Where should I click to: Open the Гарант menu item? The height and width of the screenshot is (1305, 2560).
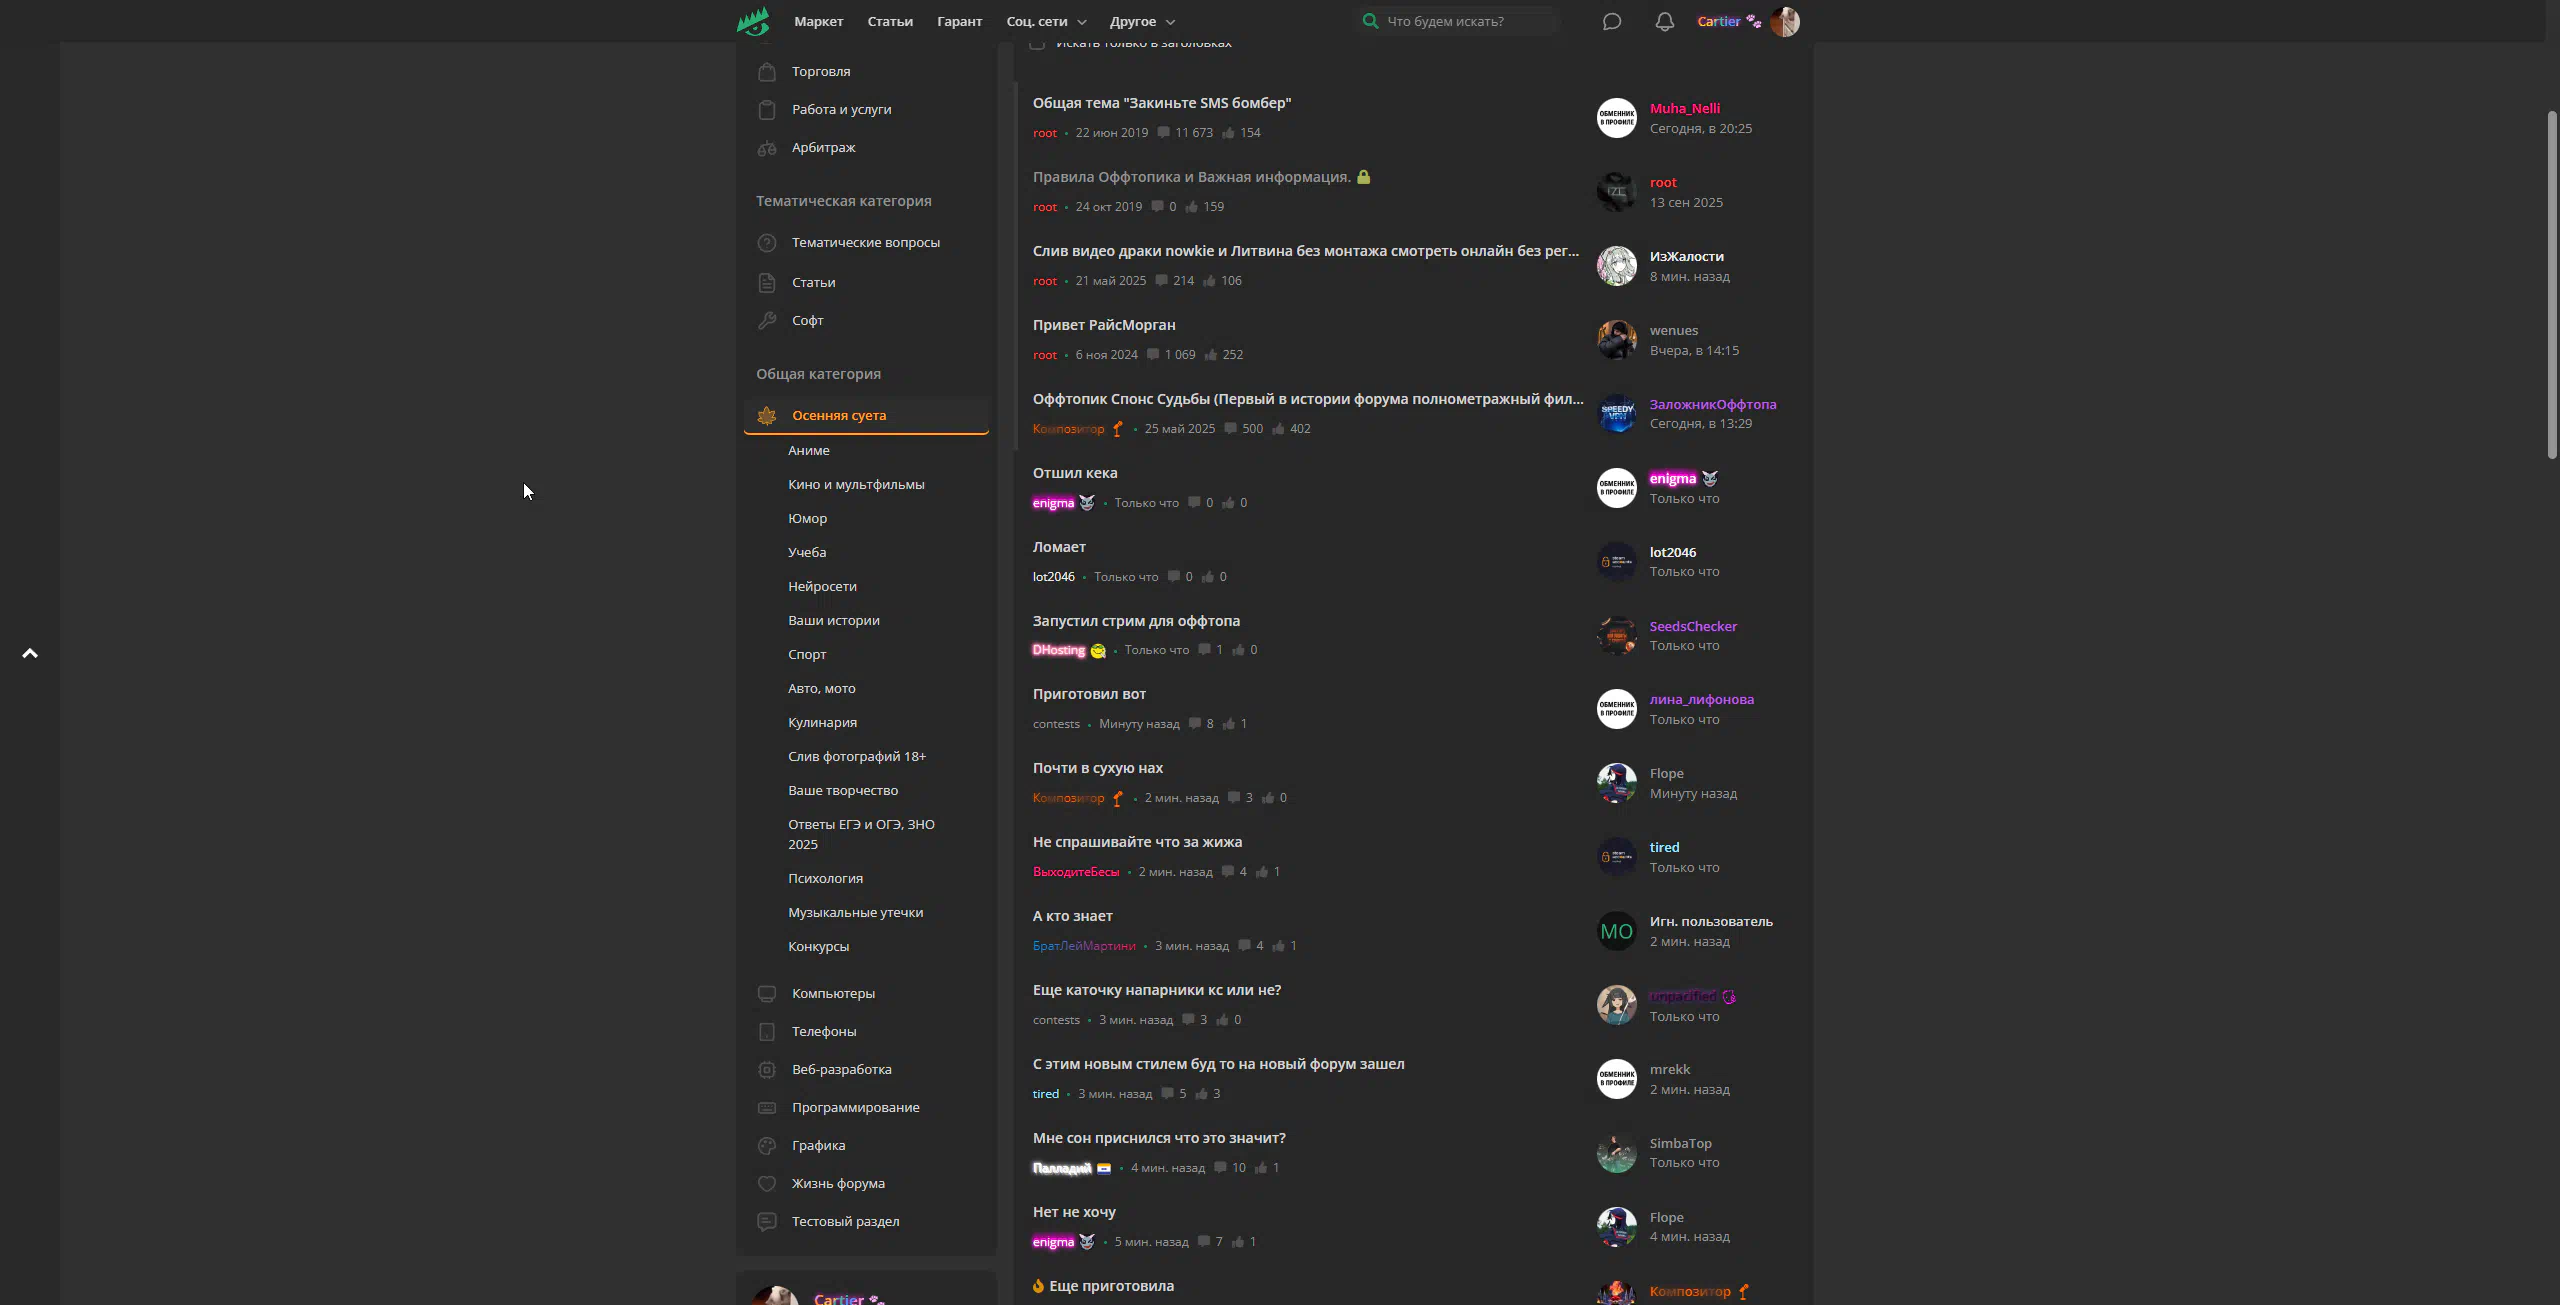click(959, 21)
